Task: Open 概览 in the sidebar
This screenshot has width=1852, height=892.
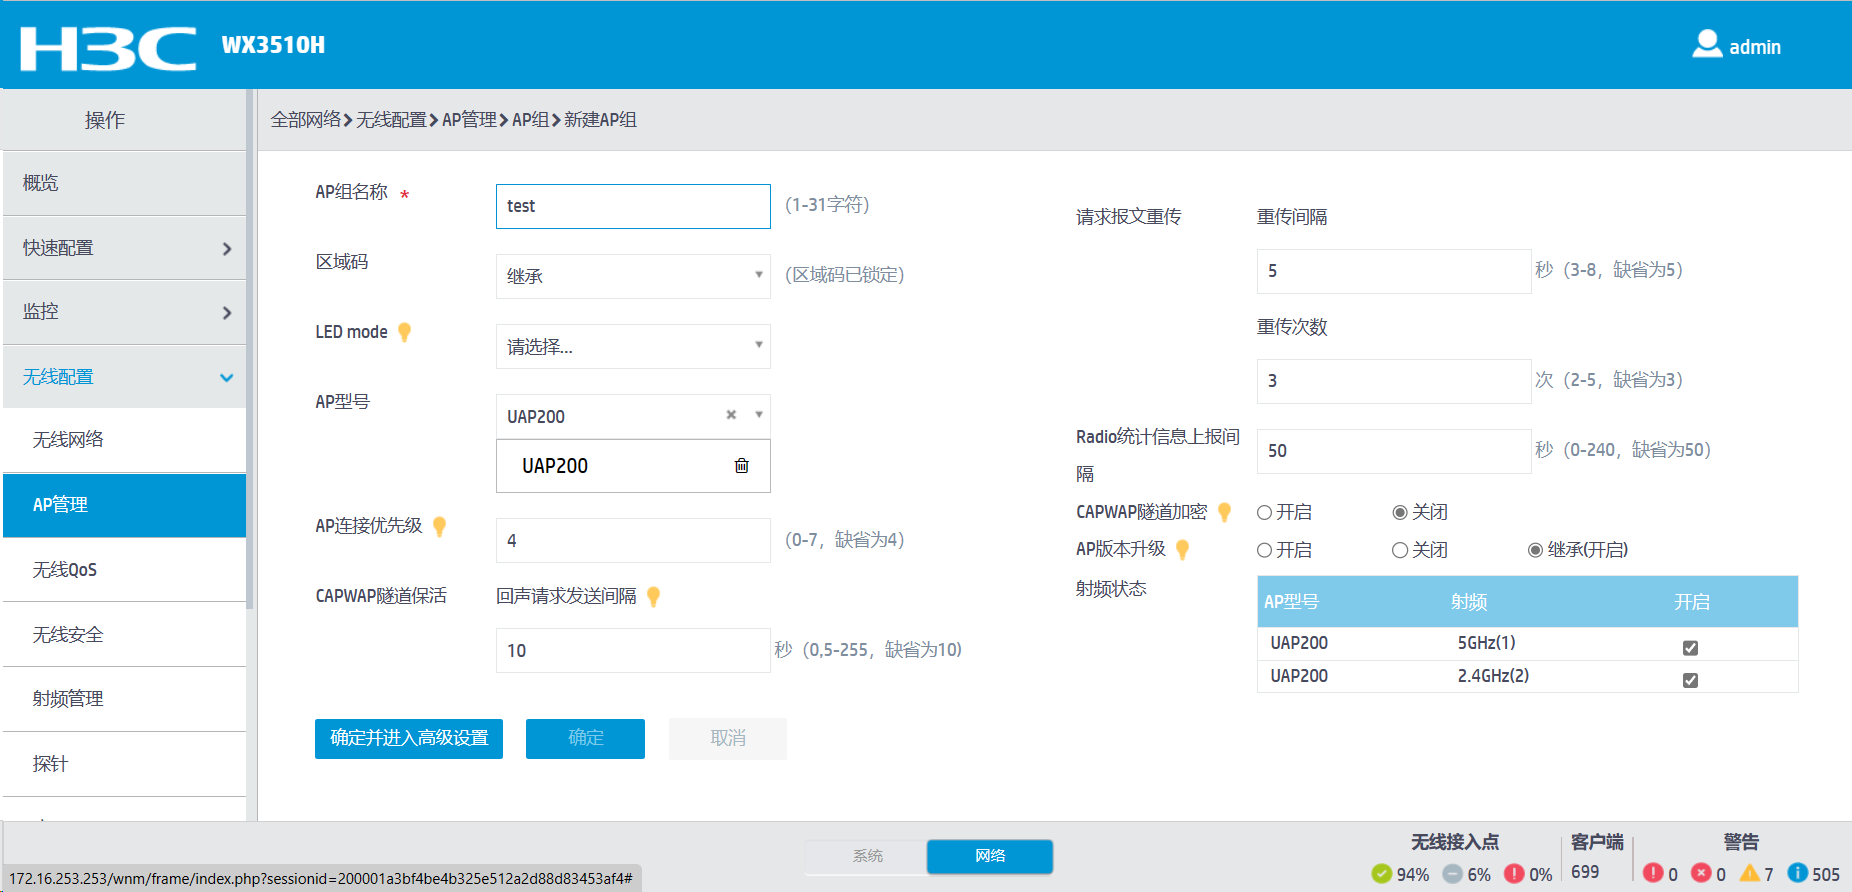Action: [124, 183]
